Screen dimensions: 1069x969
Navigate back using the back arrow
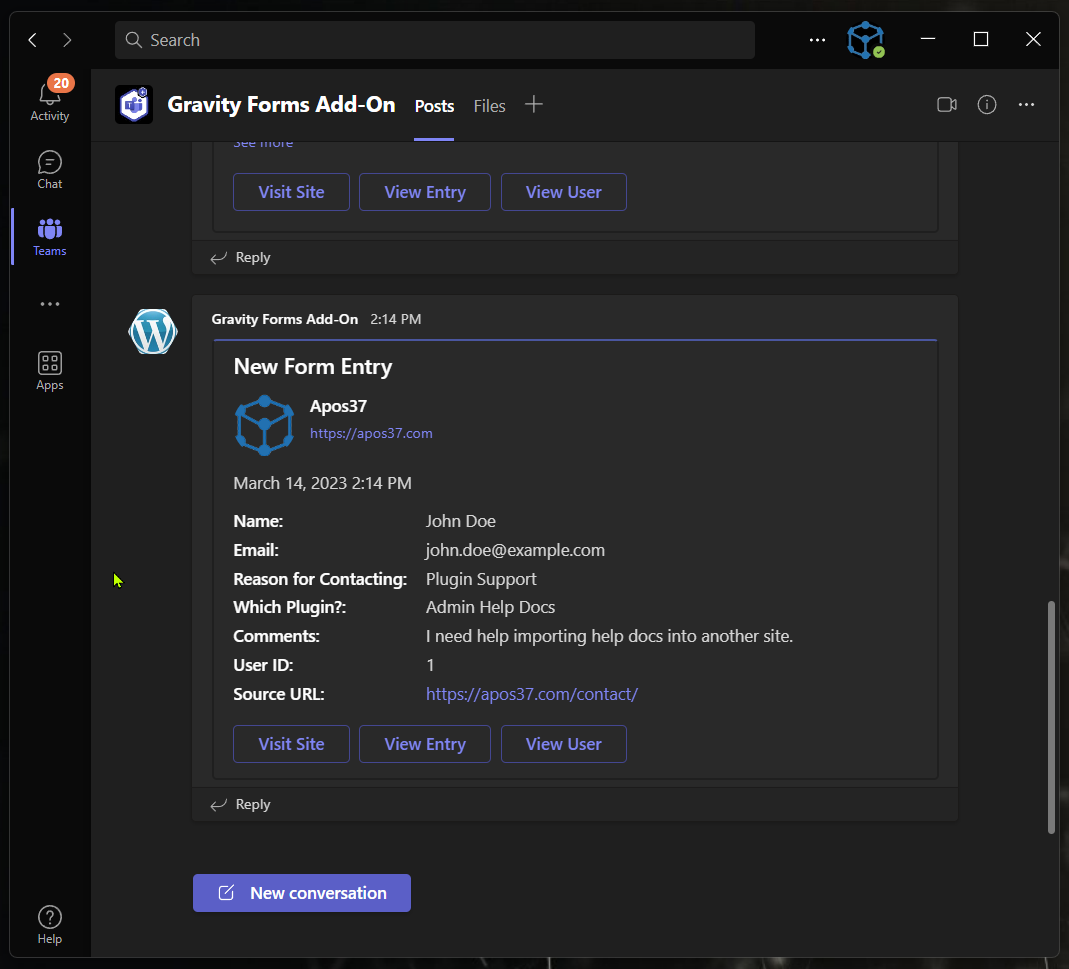click(x=31, y=40)
